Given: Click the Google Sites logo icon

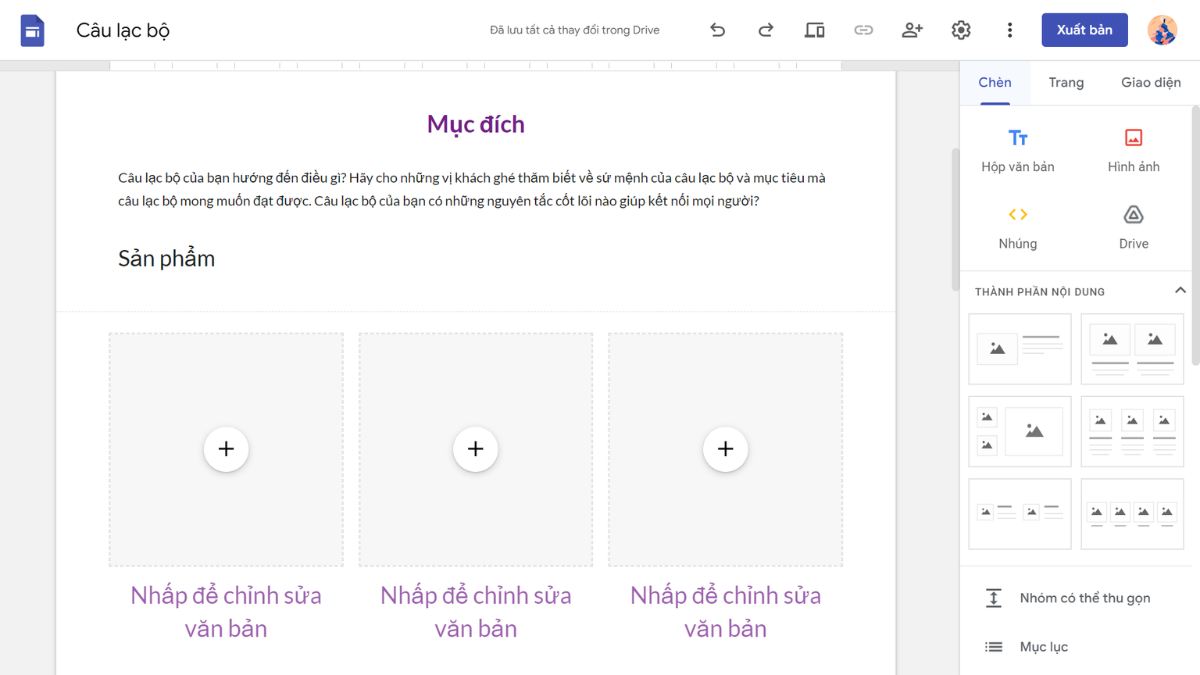Looking at the screenshot, I should [32, 30].
